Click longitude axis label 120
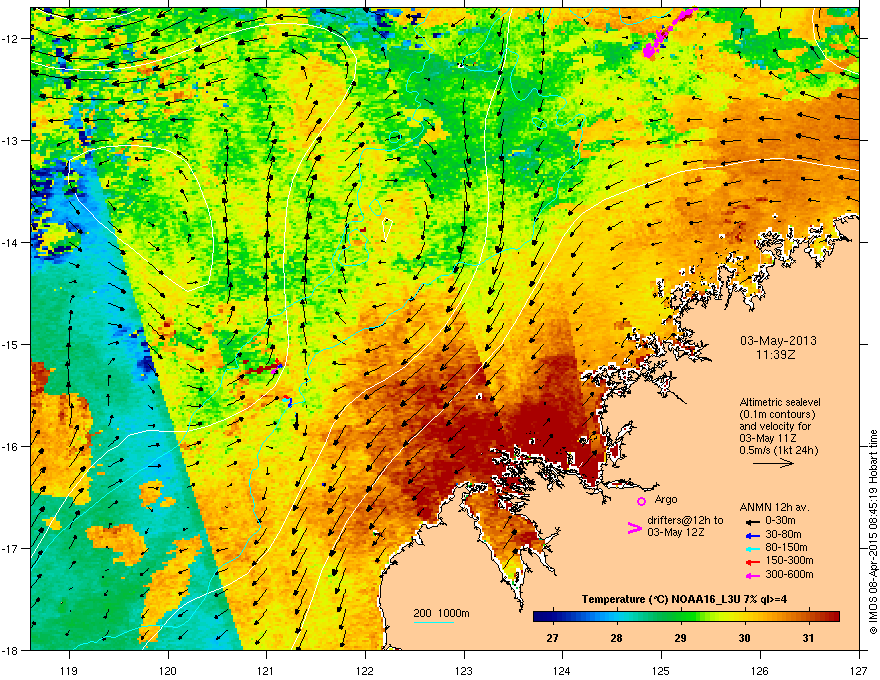Screen dimensions: 880x680 click(168, 671)
